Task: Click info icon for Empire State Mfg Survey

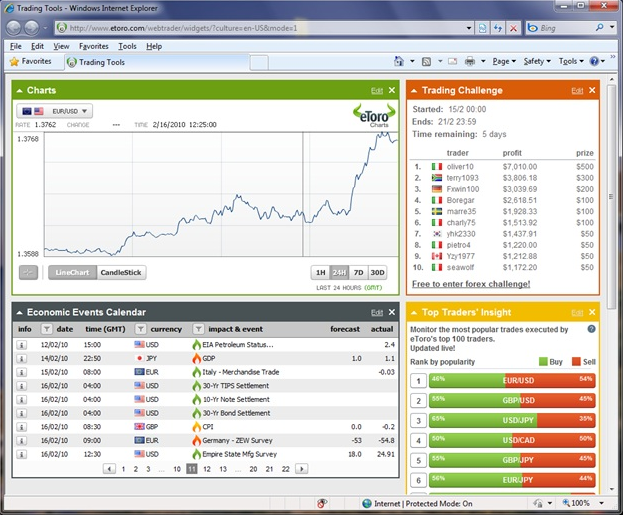Action: [x=22, y=454]
